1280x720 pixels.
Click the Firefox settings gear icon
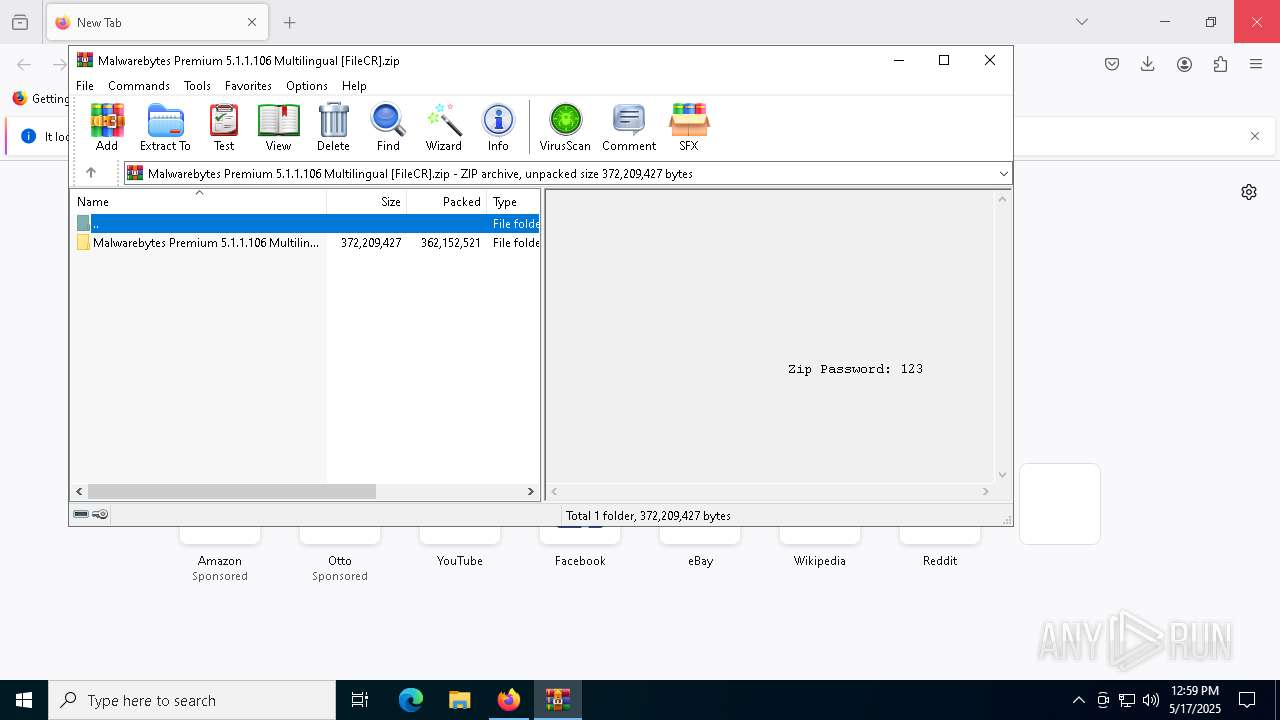pyautogui.click(x=1249, y=192)
